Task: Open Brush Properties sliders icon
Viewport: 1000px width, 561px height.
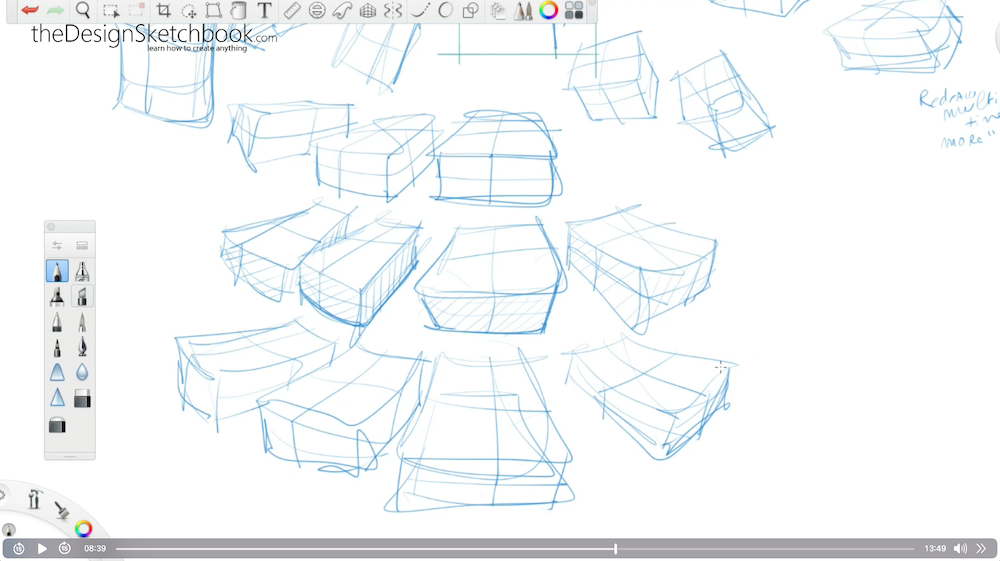Action: [57, 245]
